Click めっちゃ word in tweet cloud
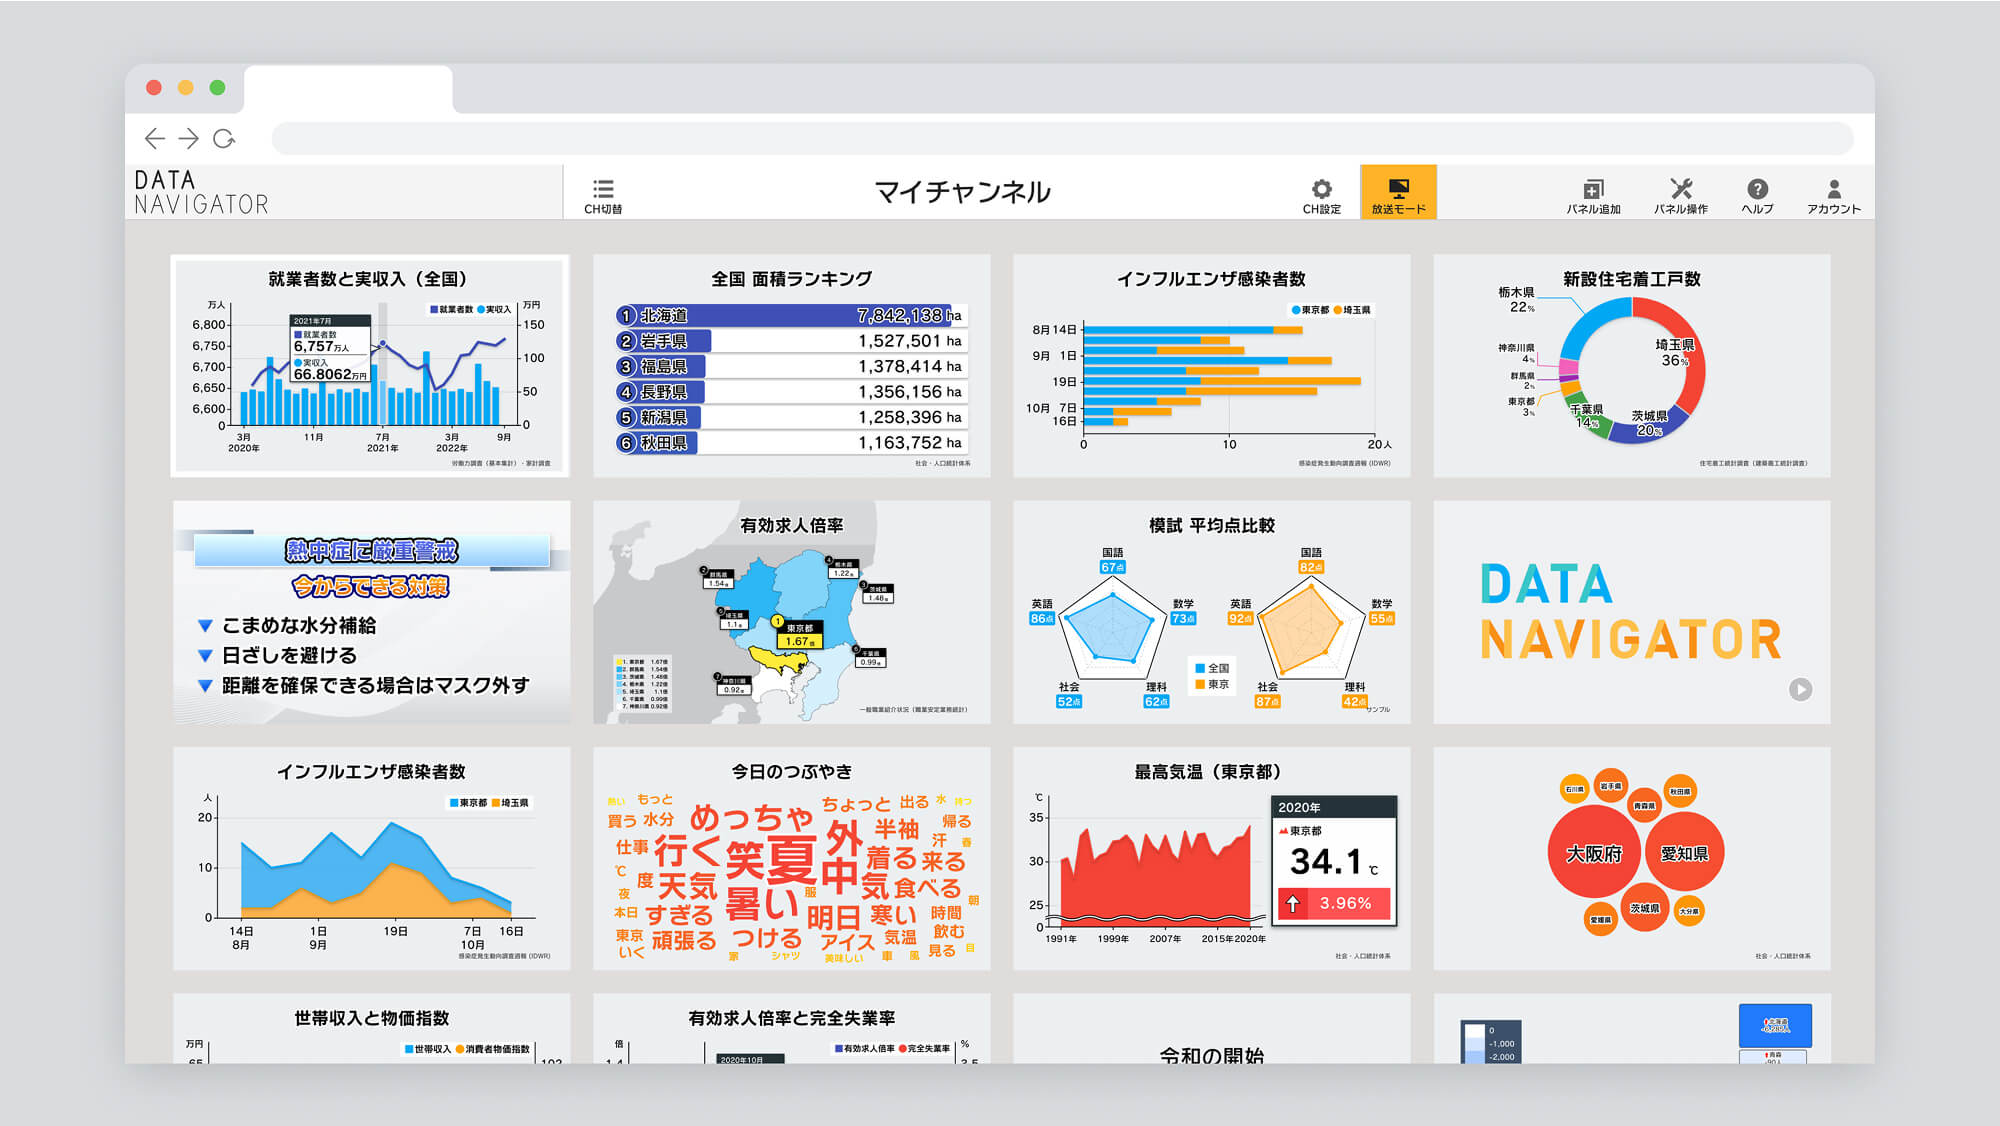This screenshot has width=2000, height=1126. coord(752,818)
